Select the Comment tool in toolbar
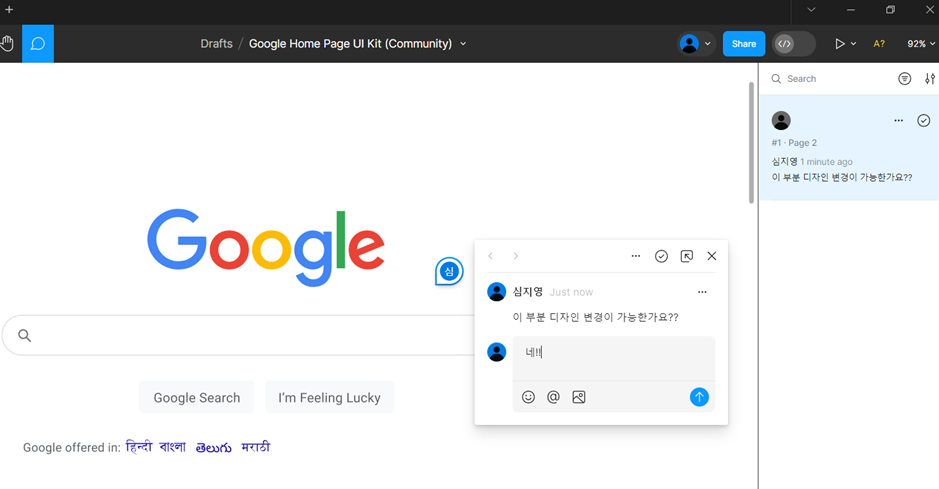This screenshot has height=489, width=939. pyautogui.click(x=38, y=44)
